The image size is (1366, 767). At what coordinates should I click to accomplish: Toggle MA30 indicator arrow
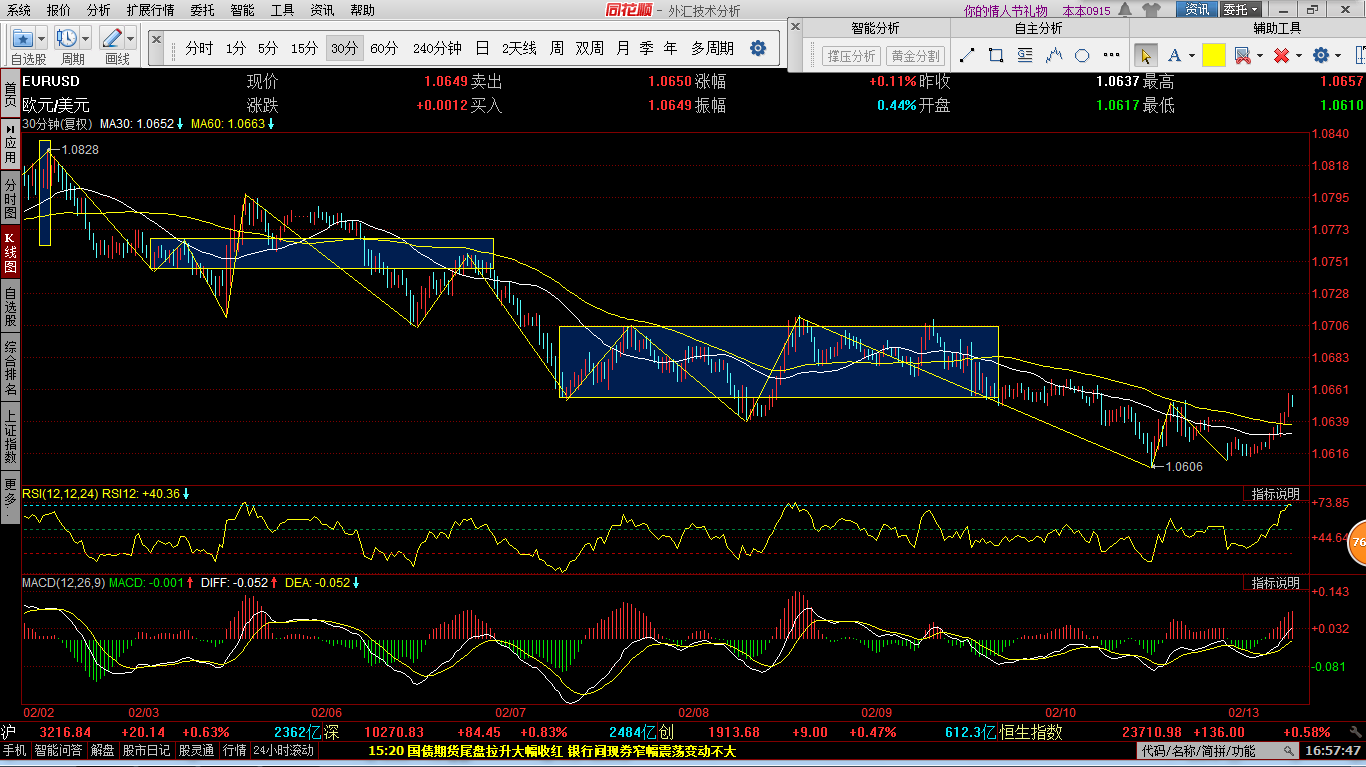(x=180, y=124)
